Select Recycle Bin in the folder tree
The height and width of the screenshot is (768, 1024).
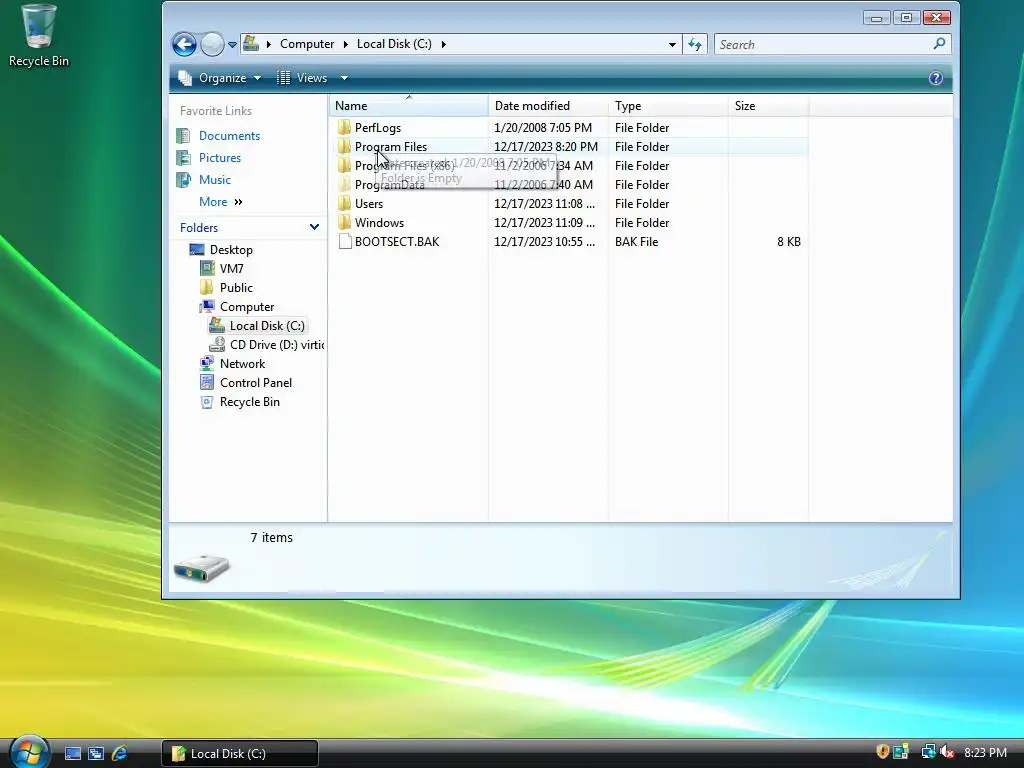pyautogui.click(x=249, y=401)
